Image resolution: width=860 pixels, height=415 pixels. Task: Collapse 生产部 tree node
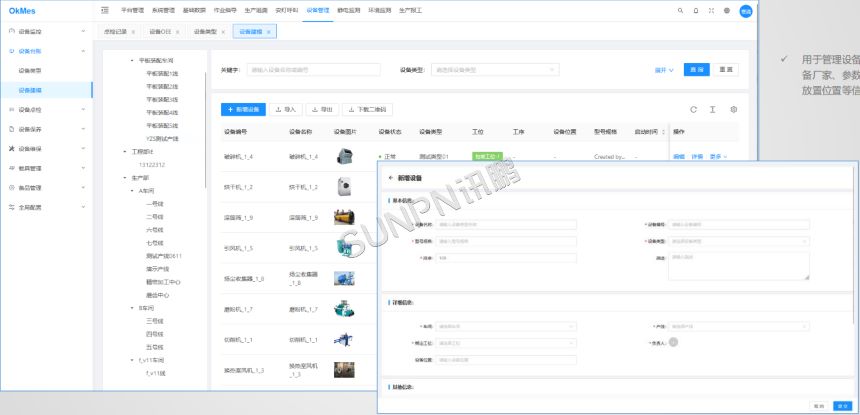pyautogui.click(x=125, y=178)
